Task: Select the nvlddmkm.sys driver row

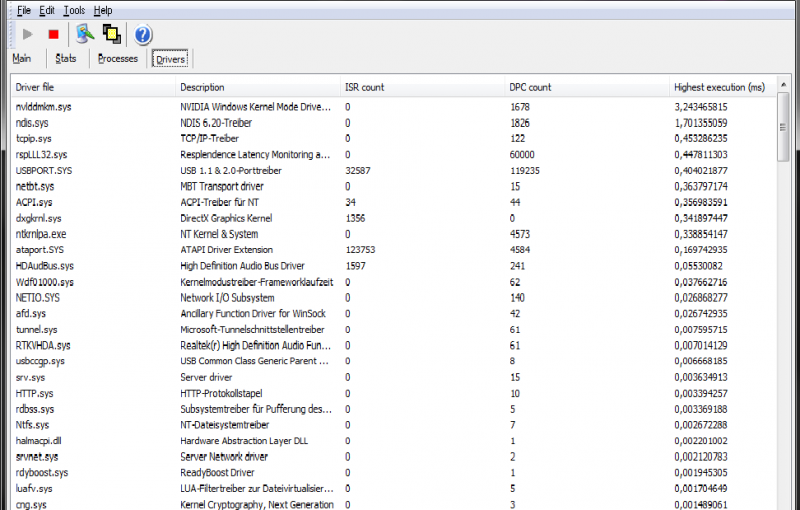Action: [394, 107]
